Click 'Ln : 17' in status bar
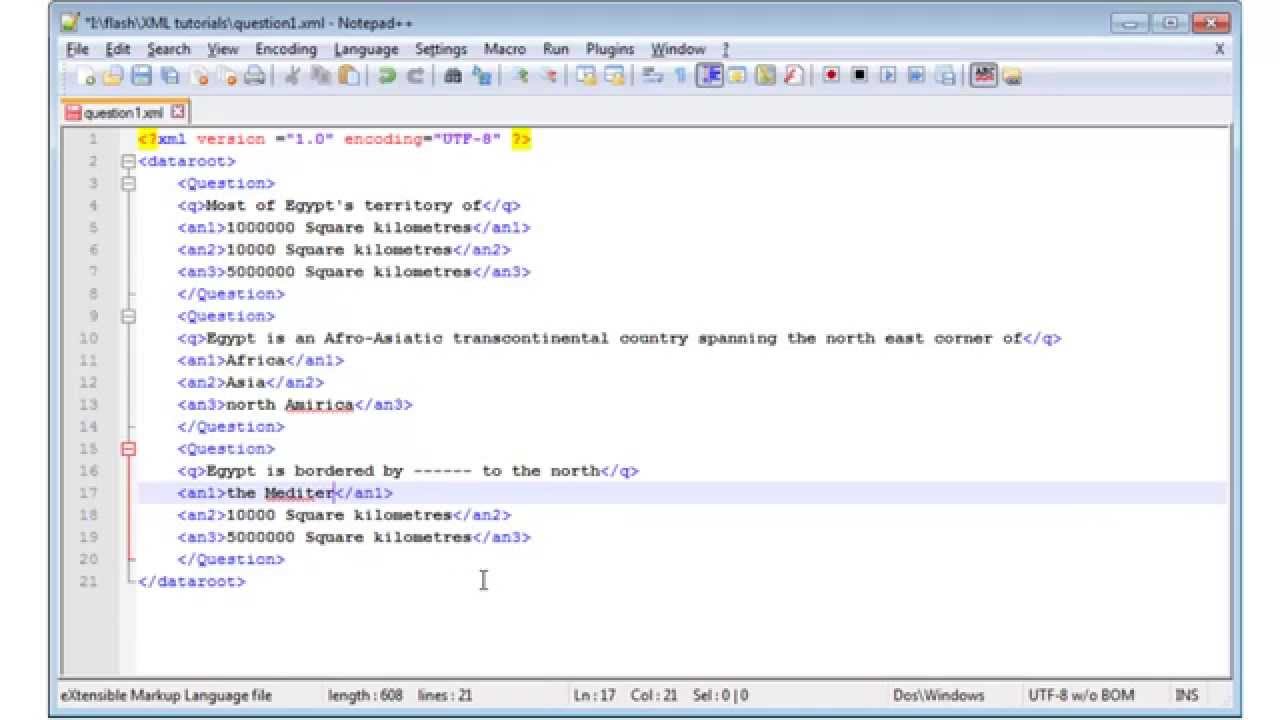This screenshot has height=720, width=1280. pyautogui.click(x=595, y=695)
